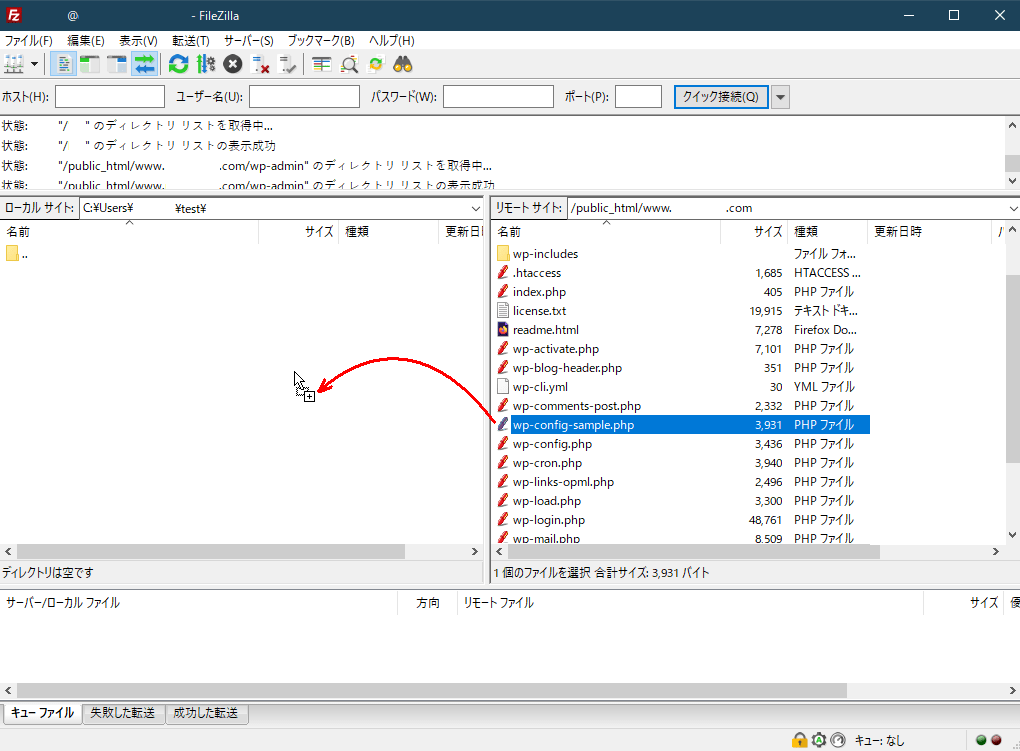
Task: Focus the ユーザー名(U) input field
Action: (x=304, y=97)
